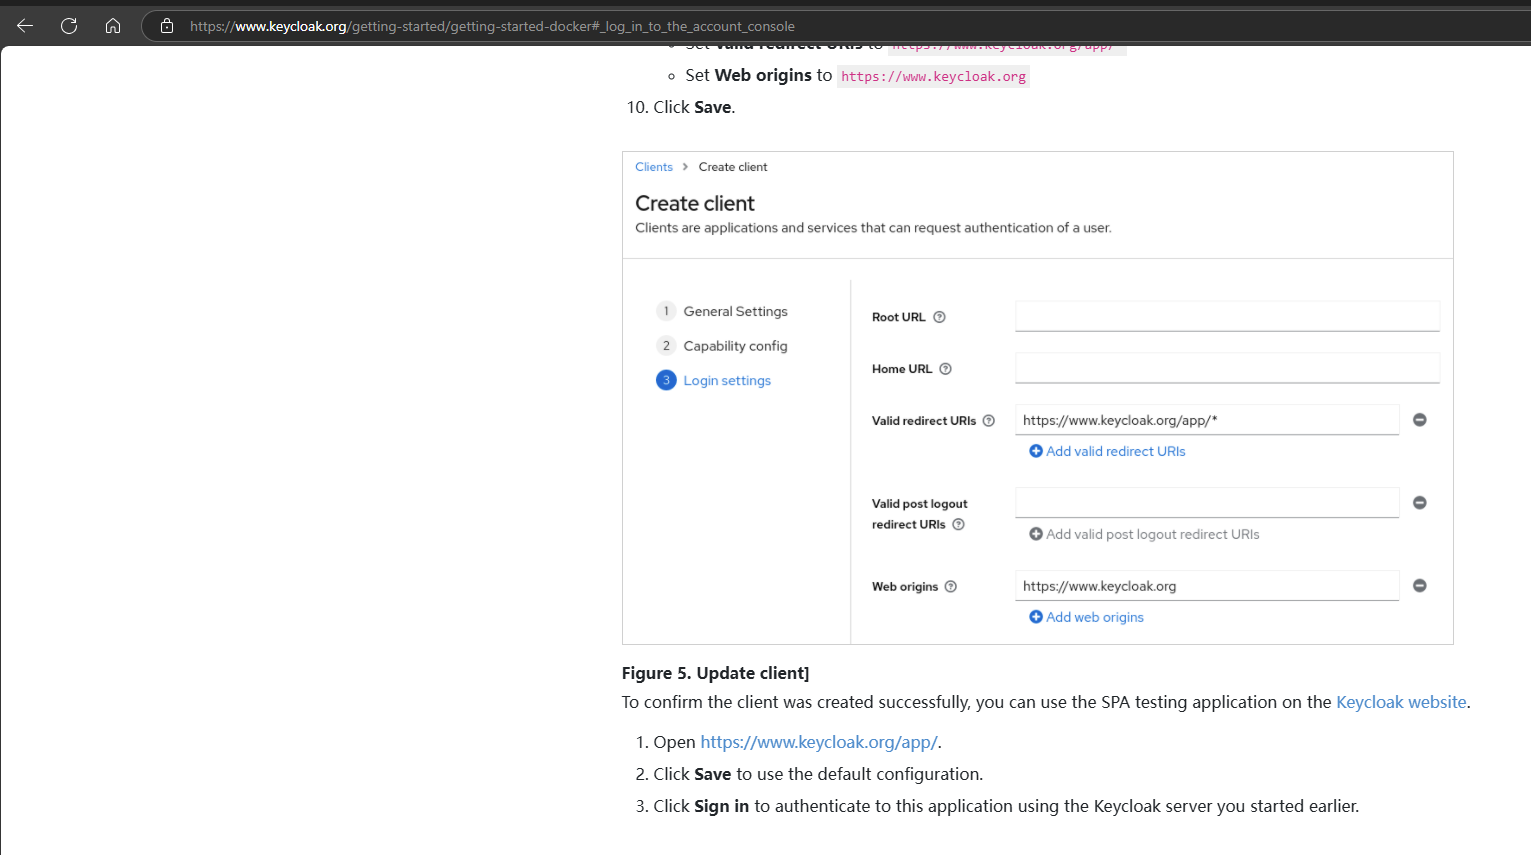1531x855 pixels.
Task: Remove the valid redirect URI entry
Action: [x=1419, y=420]
